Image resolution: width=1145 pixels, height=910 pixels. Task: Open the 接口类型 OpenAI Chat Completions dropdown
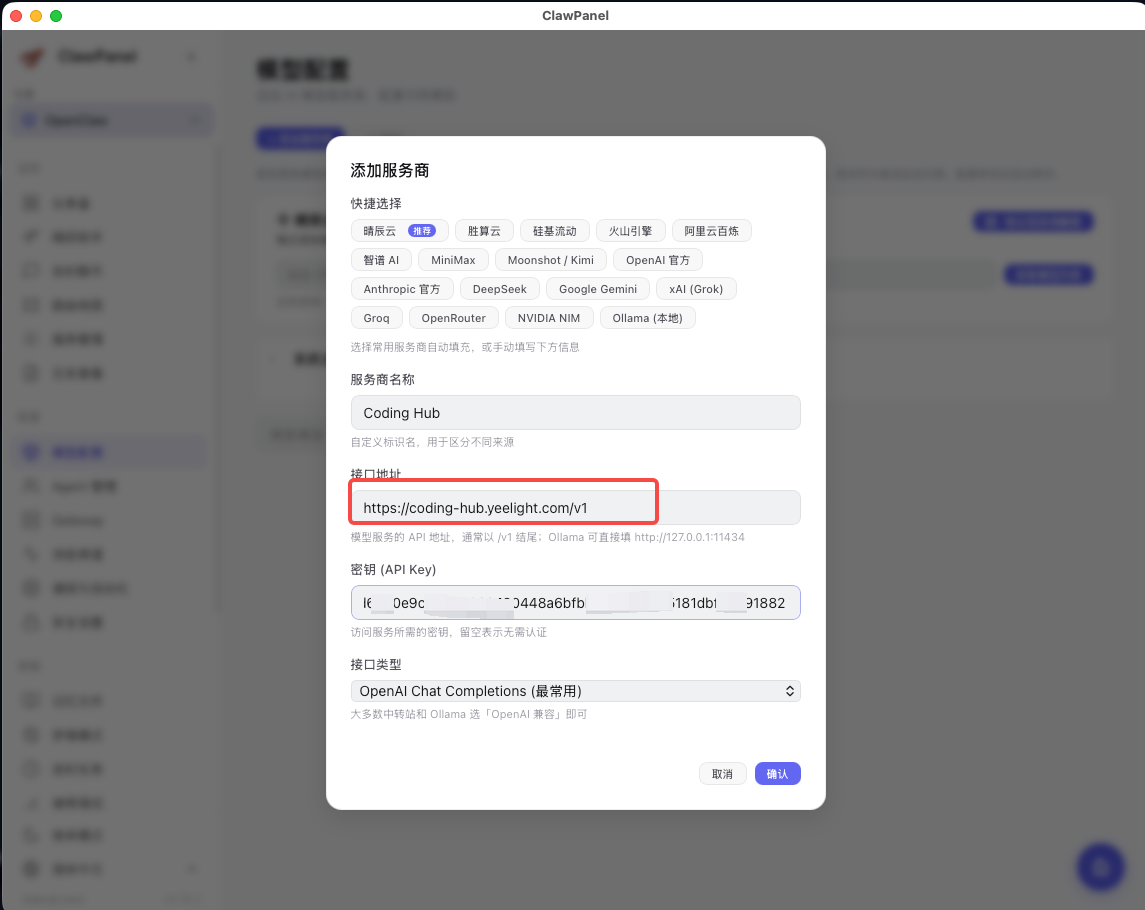575,691
